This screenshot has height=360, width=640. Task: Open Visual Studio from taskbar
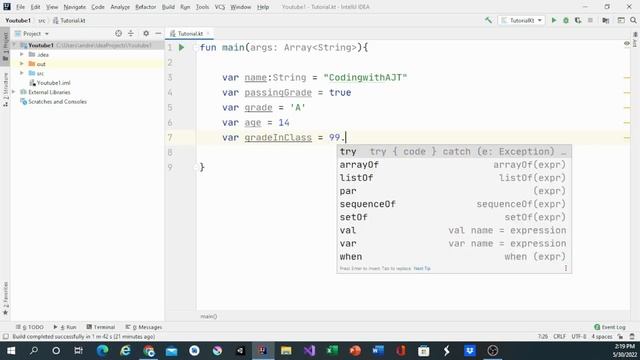tap(309, 351)
